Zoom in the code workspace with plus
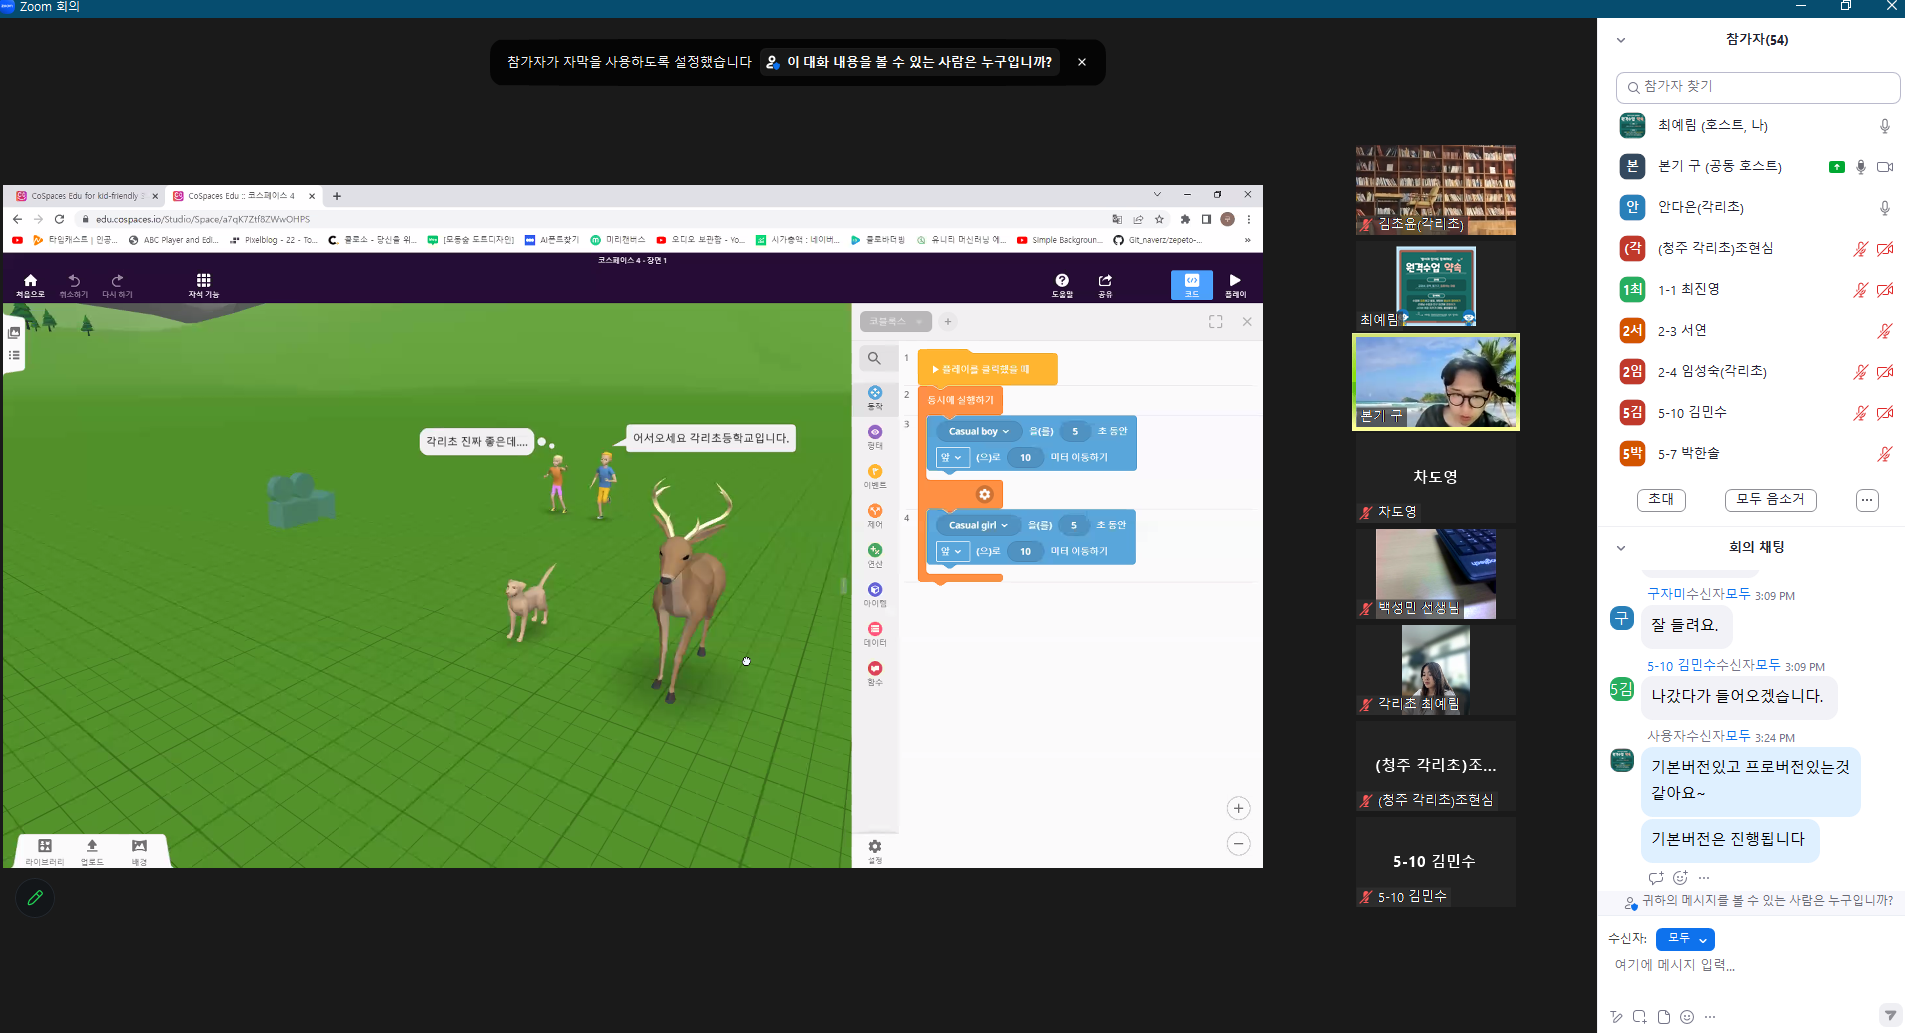 tap(1238, 808)
